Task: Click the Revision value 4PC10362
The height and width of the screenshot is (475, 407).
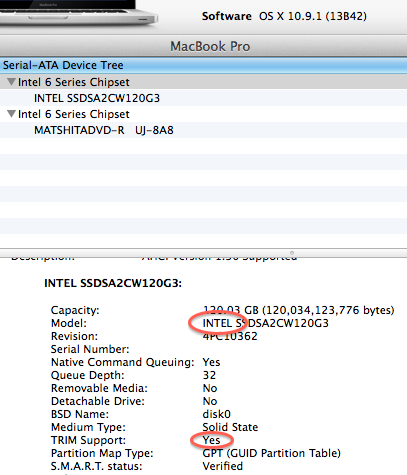Action: coord(230,336)
